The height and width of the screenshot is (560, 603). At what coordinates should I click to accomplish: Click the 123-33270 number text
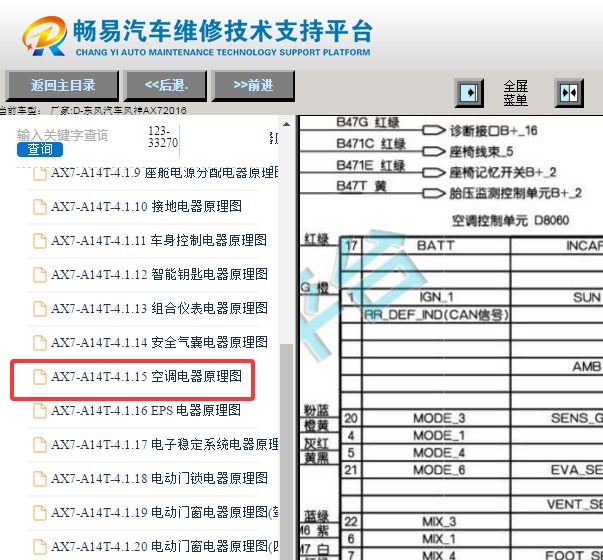pos(163,137)
